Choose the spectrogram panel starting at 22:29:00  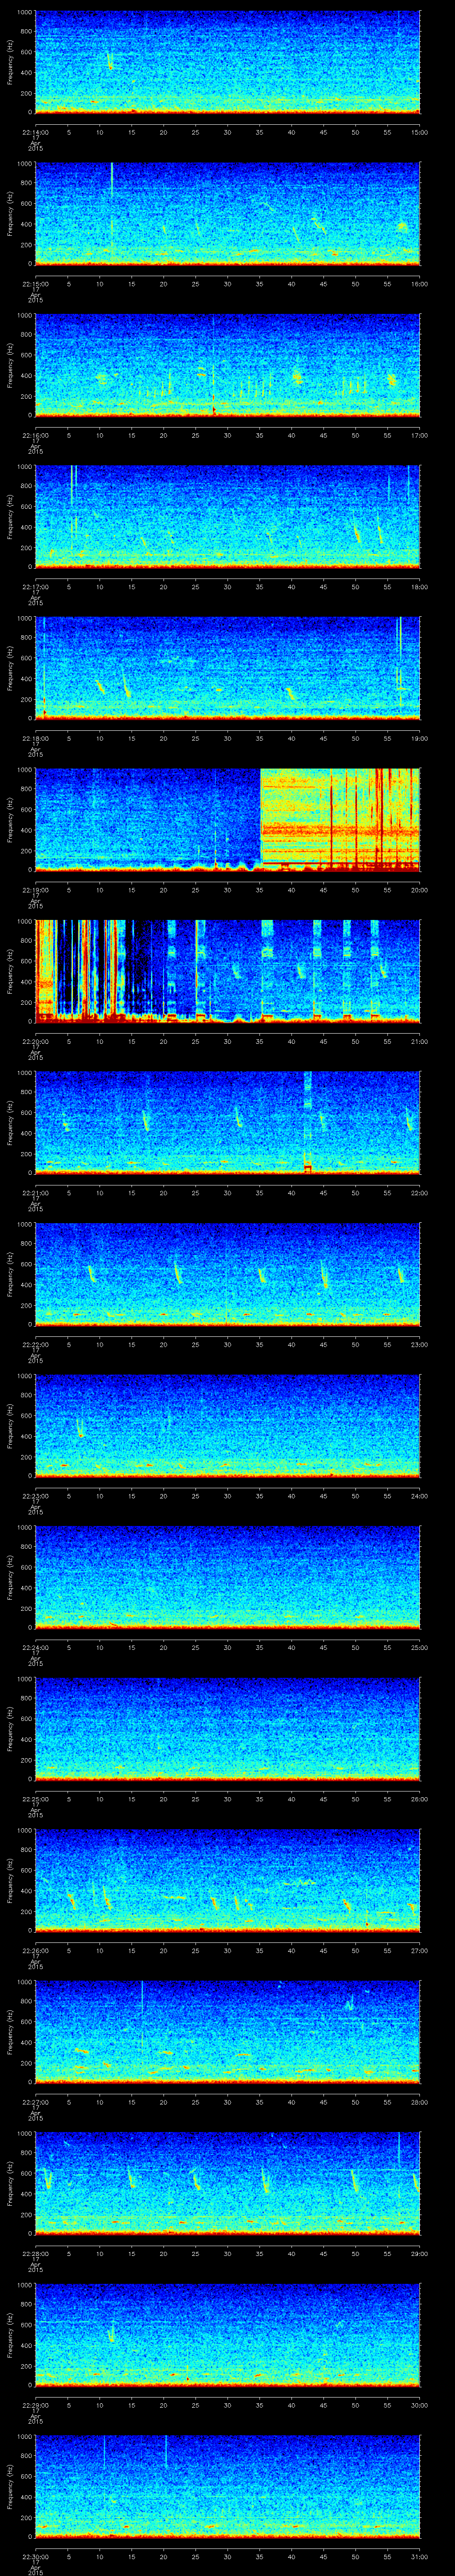point(227,2335)
